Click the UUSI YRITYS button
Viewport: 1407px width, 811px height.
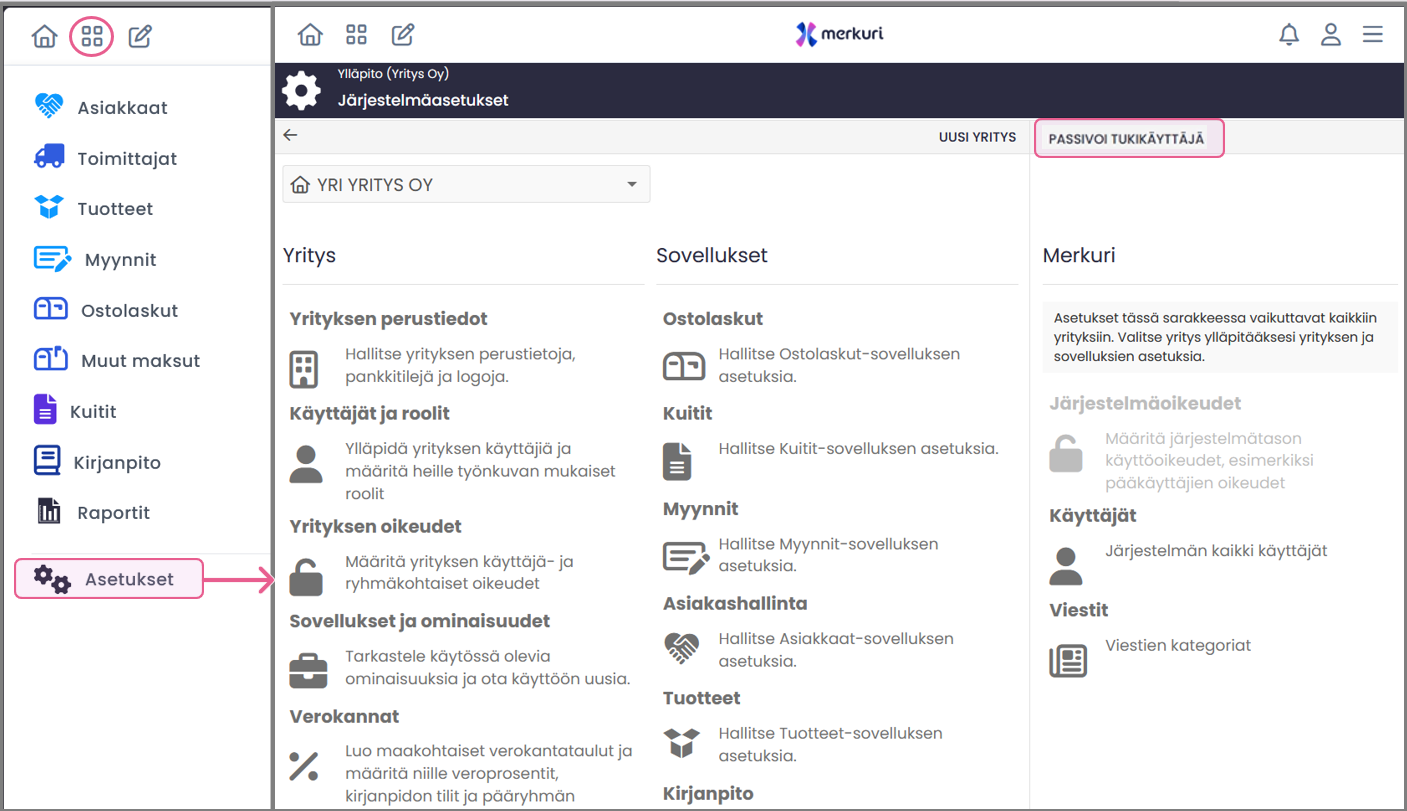click(x=976, y=138)
